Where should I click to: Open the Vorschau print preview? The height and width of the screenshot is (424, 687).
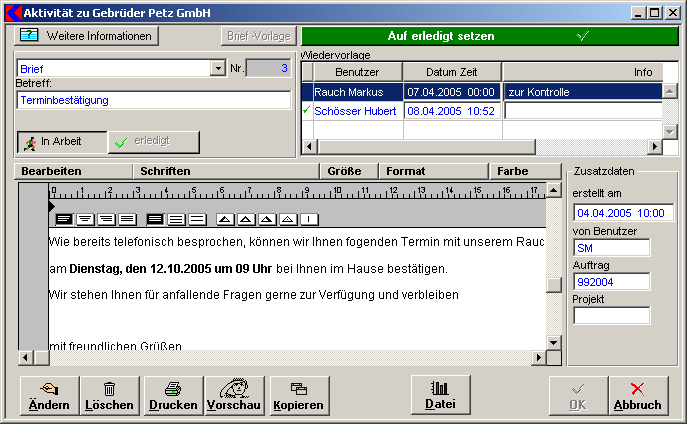[233, 395]
